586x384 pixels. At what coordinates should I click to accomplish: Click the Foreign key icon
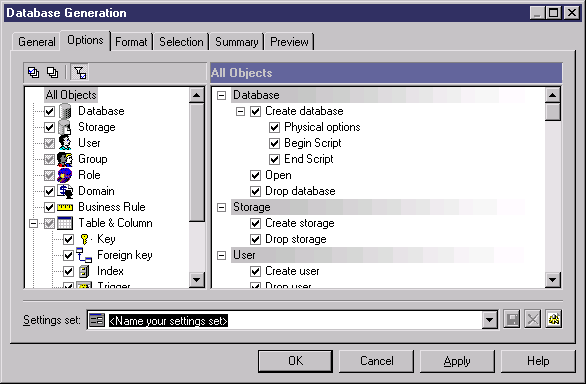click(x=84, y=255)
